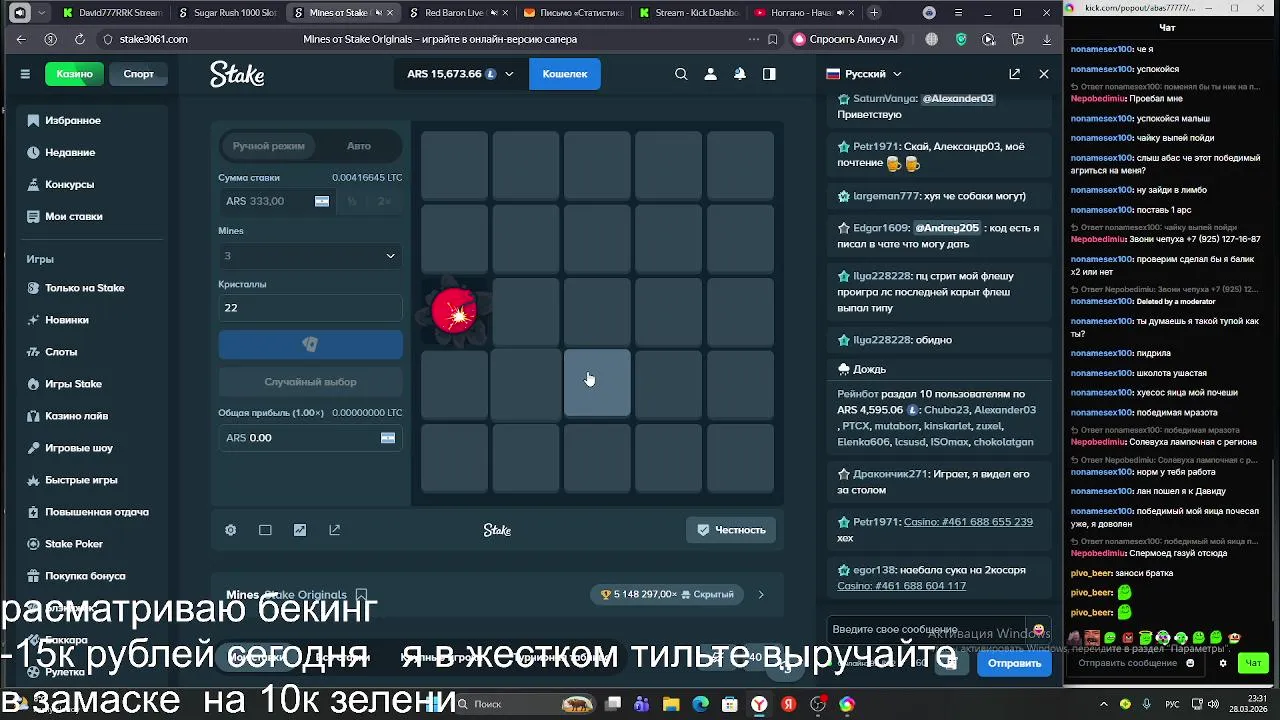Screen dimensions: 1280x720
Task: Show hidden system tray icons
Action: (x=1104, y=704)
